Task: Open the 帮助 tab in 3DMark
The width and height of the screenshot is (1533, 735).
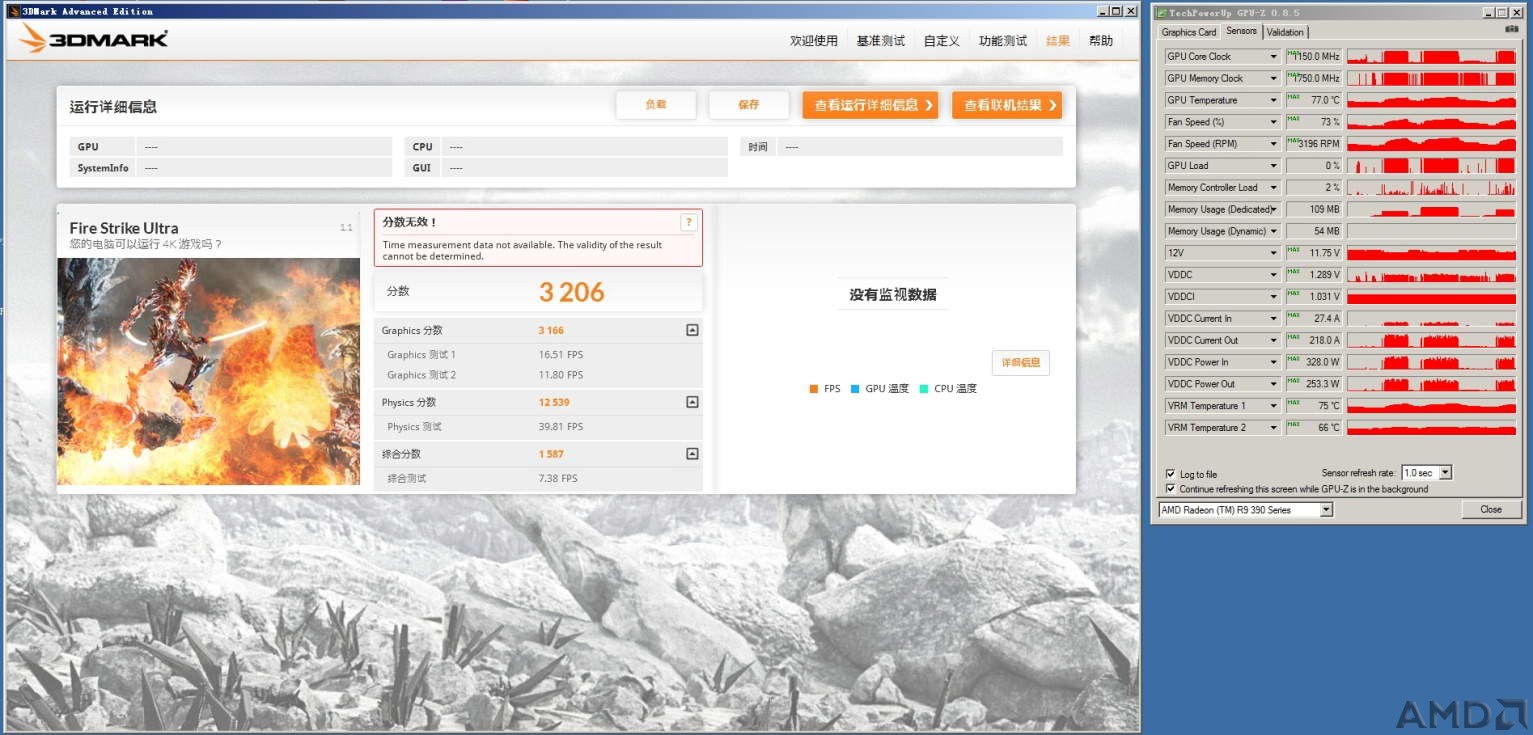Action: 1101,41
